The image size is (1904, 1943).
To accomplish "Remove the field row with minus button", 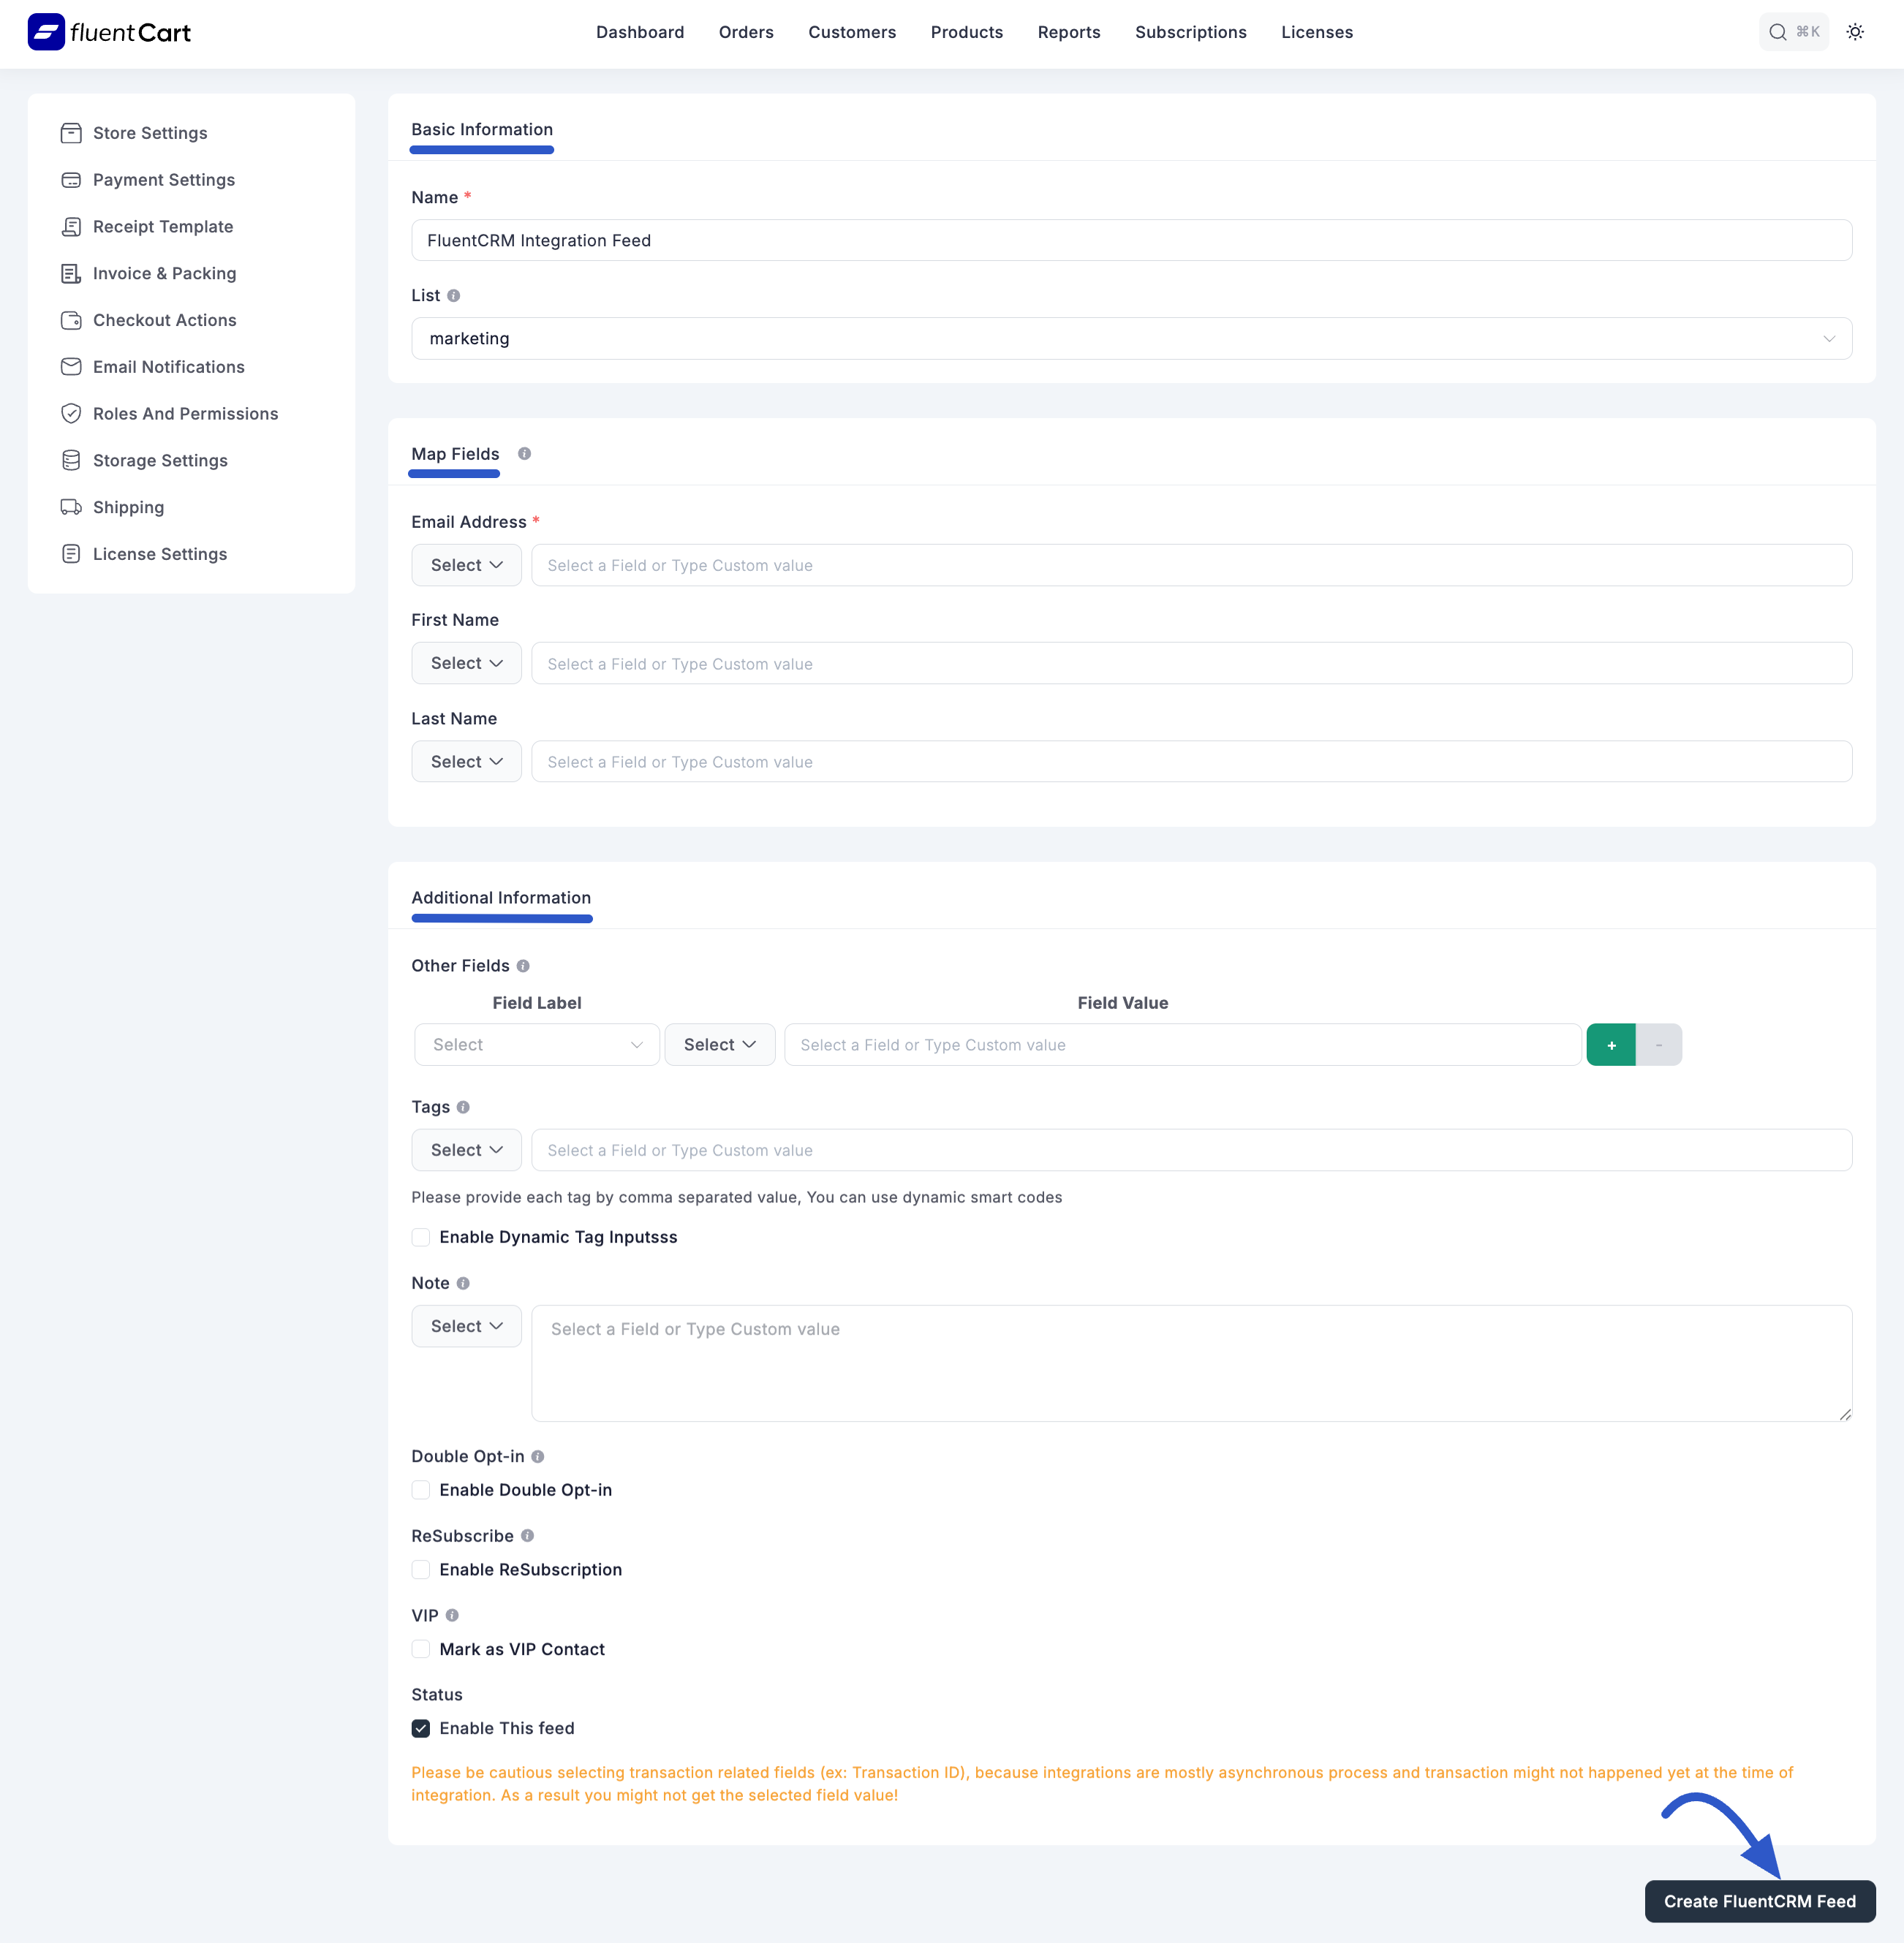I will pyautogui.click(x=1659, y=1045).
